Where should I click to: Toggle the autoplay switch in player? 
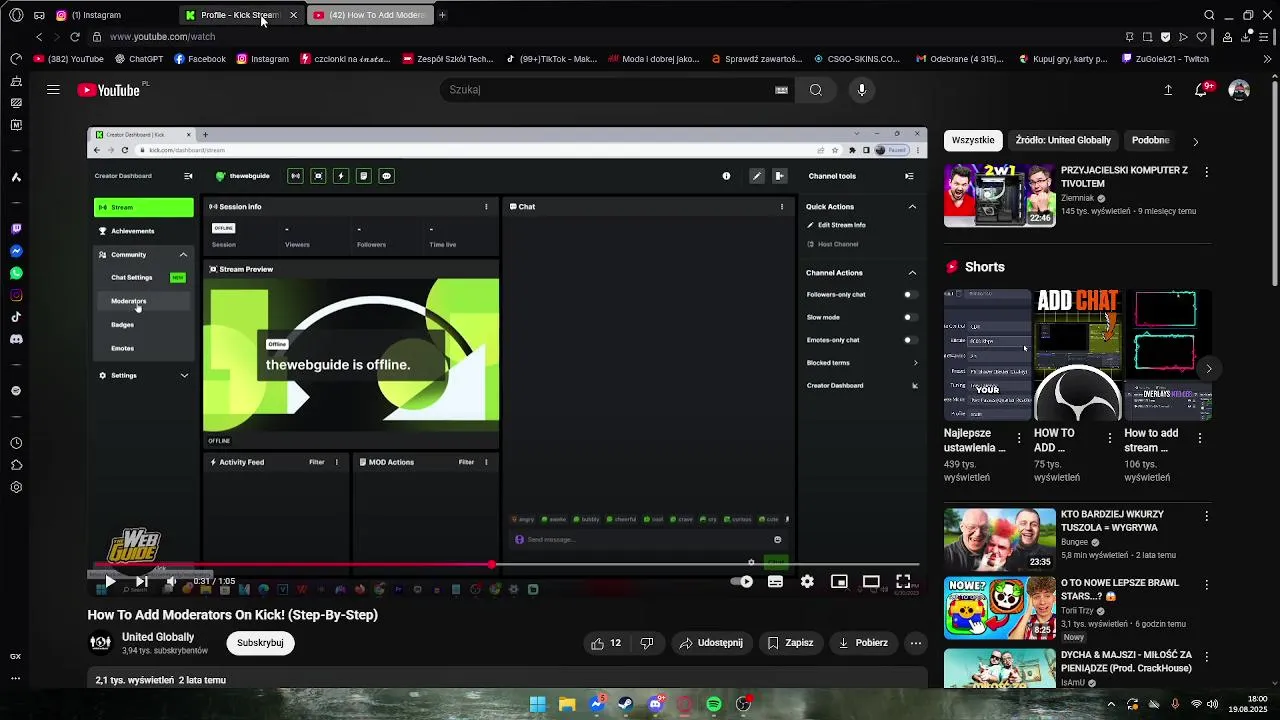point(741,581)
